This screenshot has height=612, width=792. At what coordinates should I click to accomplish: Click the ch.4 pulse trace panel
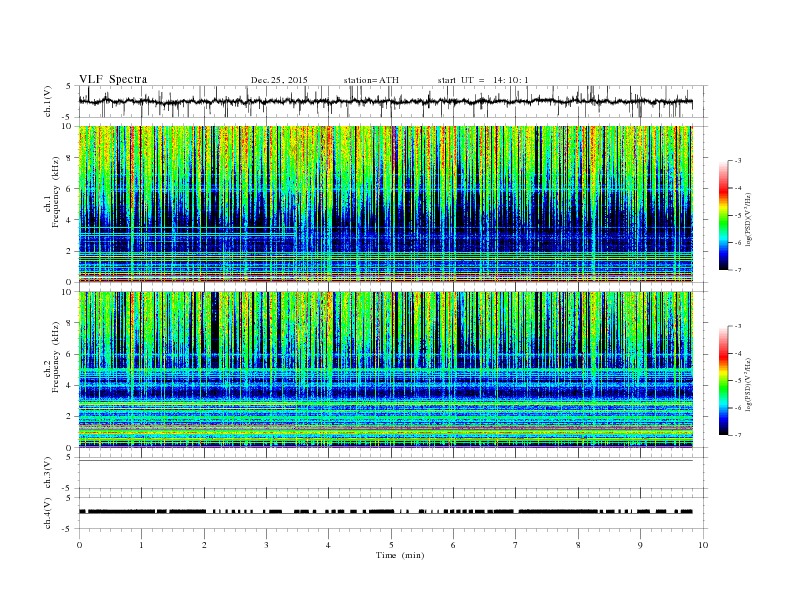pos(393,513)
